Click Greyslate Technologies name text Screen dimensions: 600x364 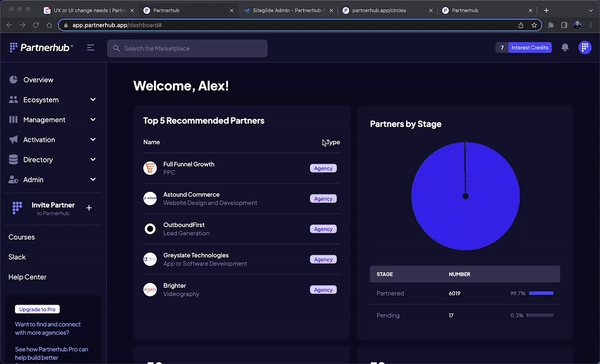coord(196,255)
